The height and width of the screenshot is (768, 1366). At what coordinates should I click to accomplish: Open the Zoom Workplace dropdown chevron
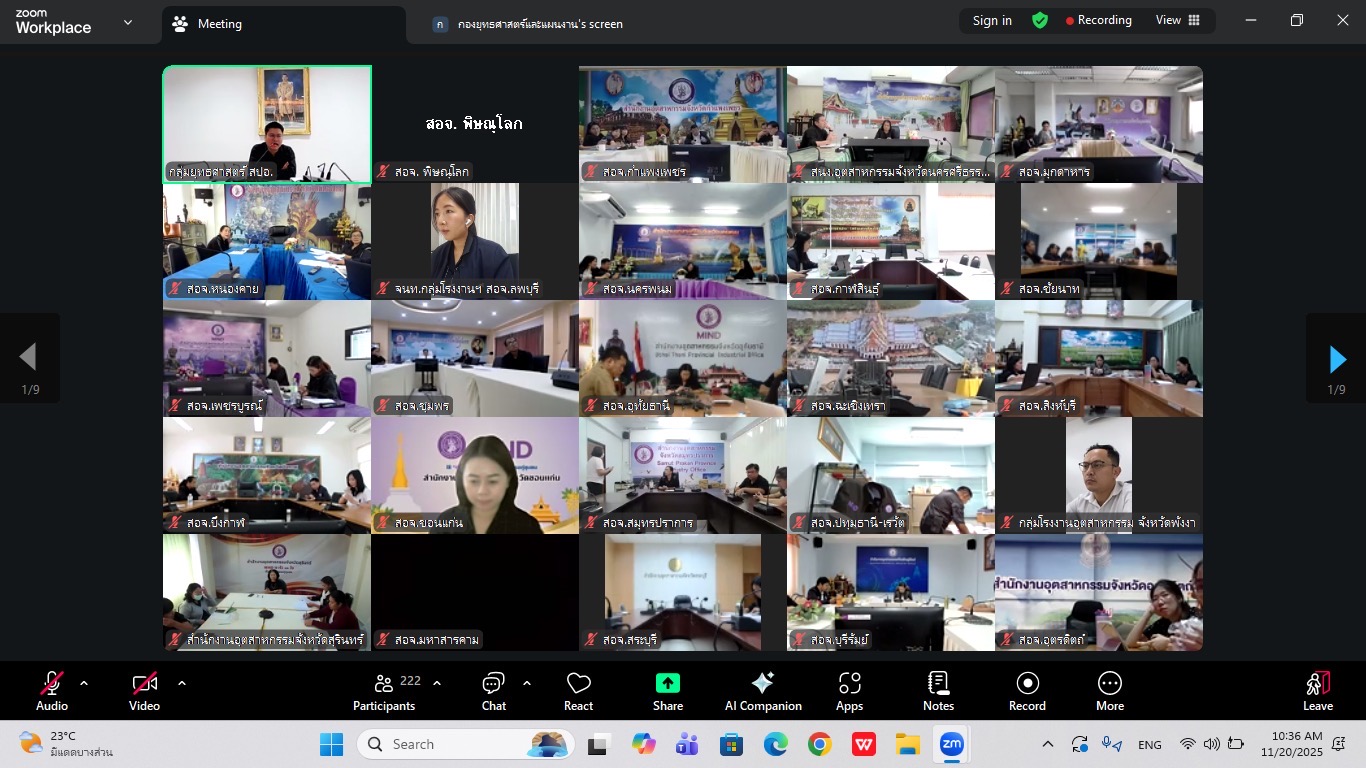coord(128,22)
